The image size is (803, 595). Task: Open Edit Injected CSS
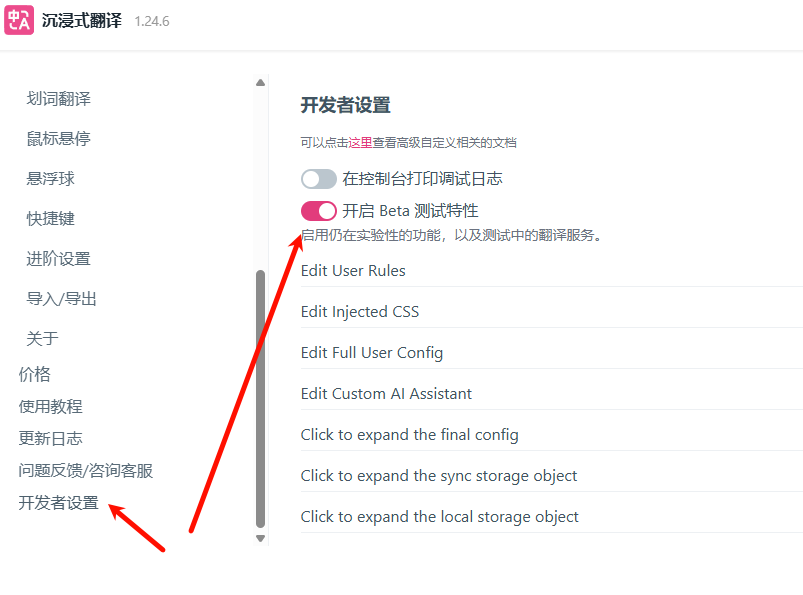(360, 312)
